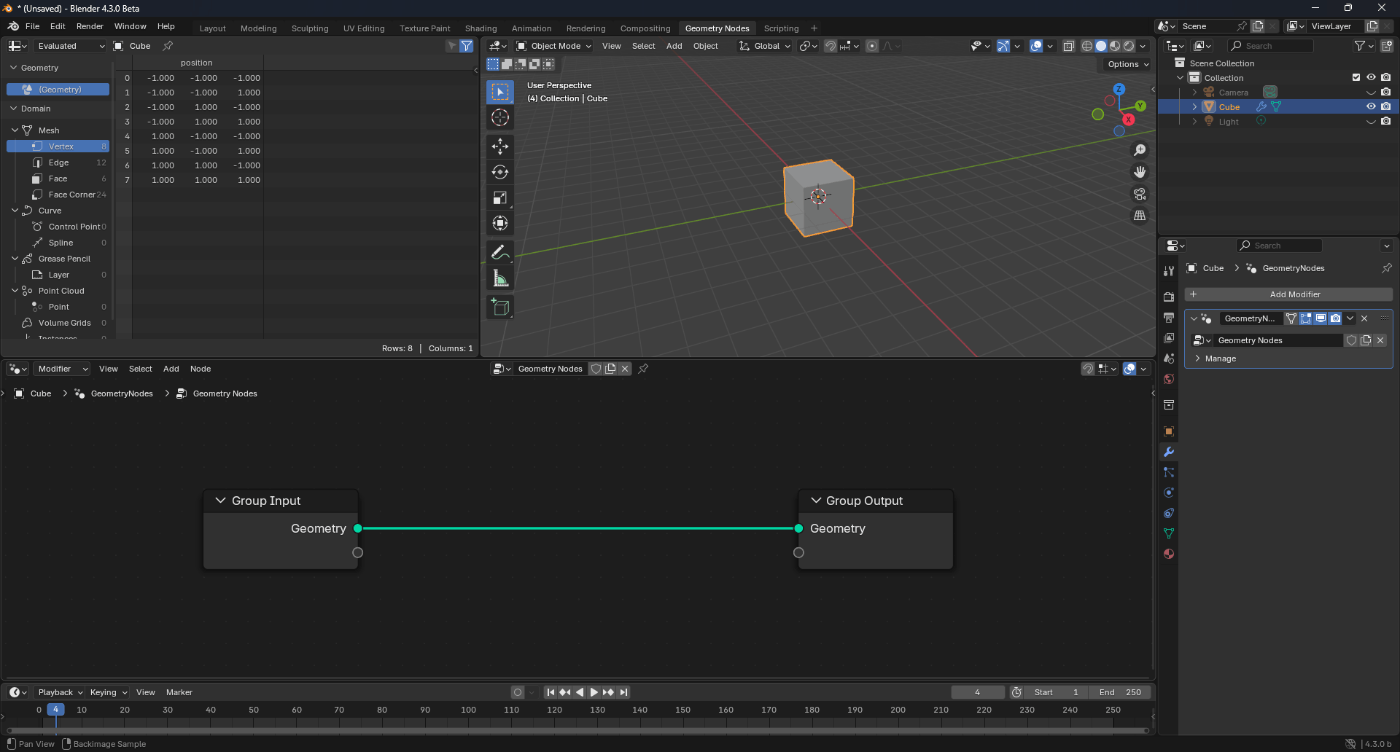Select the Measure tool
The width and height of the screenshot is (1400, 752).
click(500, 278)
